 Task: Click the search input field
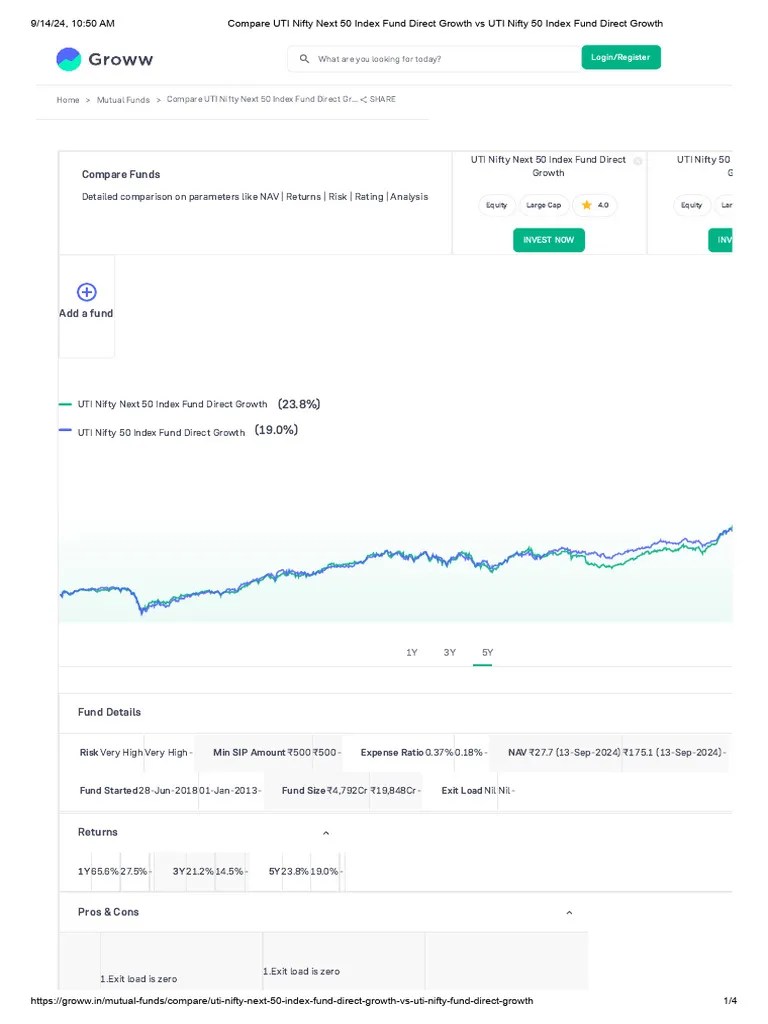[x=440, y=59]
